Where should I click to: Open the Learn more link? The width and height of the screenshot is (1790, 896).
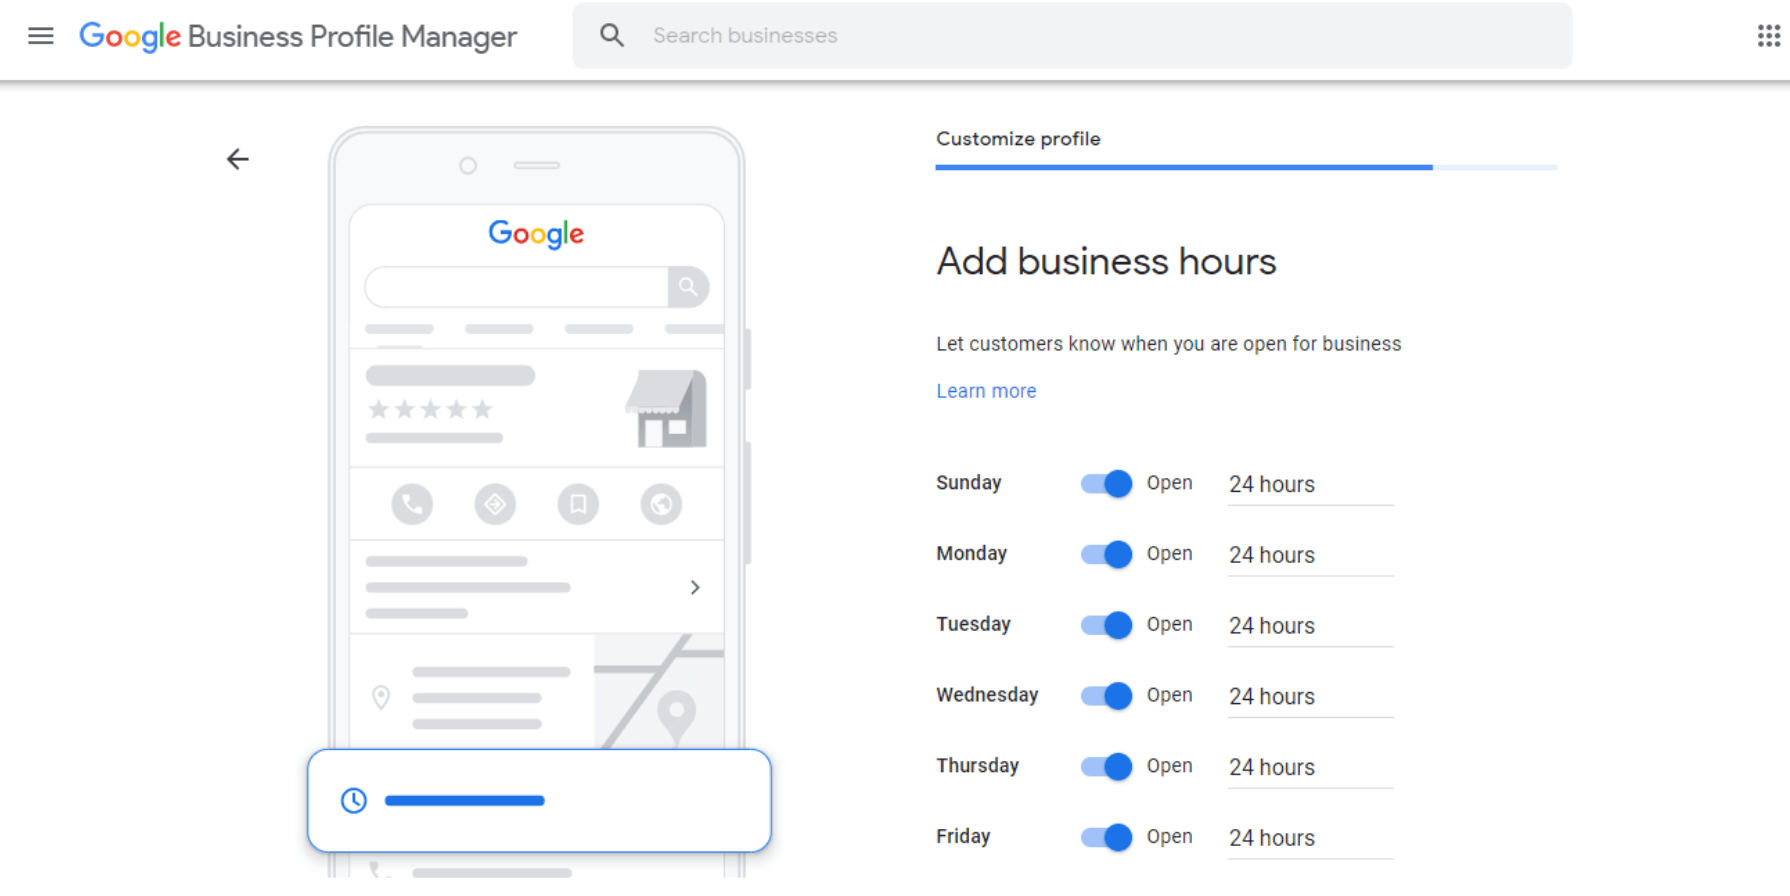(x=986, y=391)
